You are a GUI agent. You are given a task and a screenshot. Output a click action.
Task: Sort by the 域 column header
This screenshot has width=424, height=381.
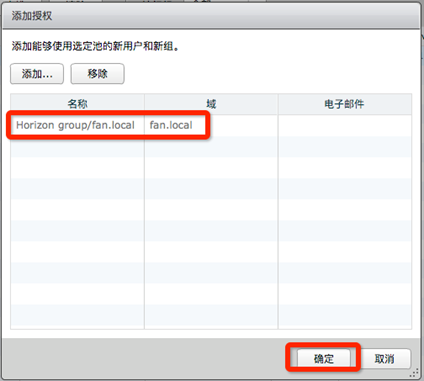click(211, 104)
